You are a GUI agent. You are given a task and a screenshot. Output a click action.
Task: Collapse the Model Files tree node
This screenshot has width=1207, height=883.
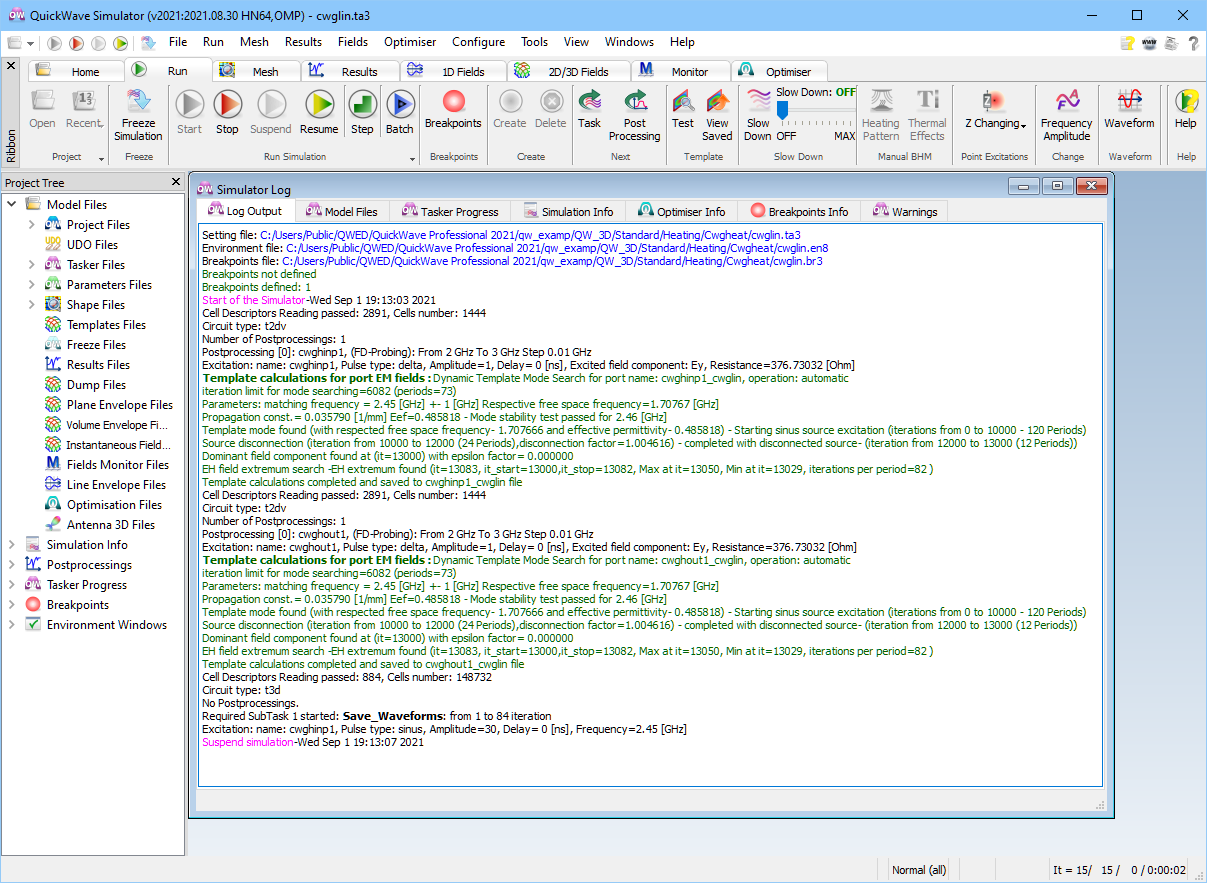(12, 205)
